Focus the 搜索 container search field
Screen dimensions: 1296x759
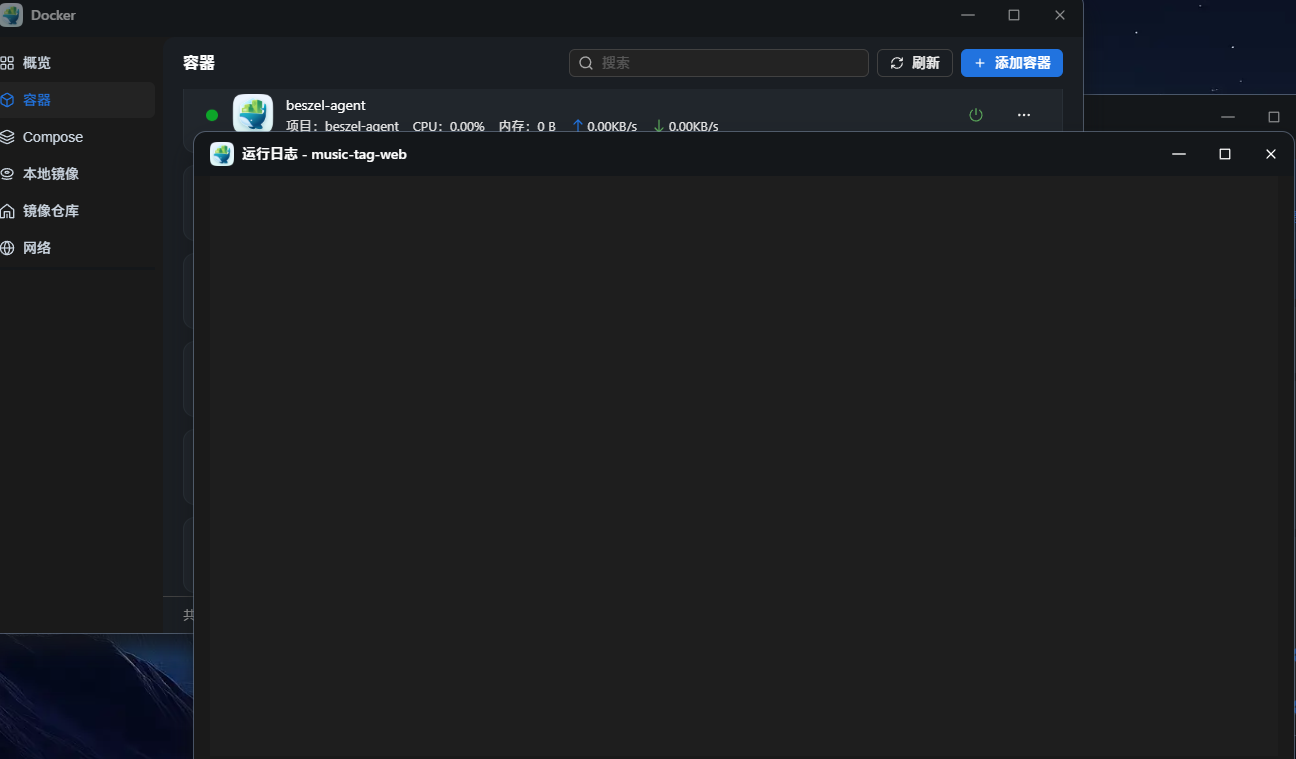pyautogui.click(x=718, y=63)
